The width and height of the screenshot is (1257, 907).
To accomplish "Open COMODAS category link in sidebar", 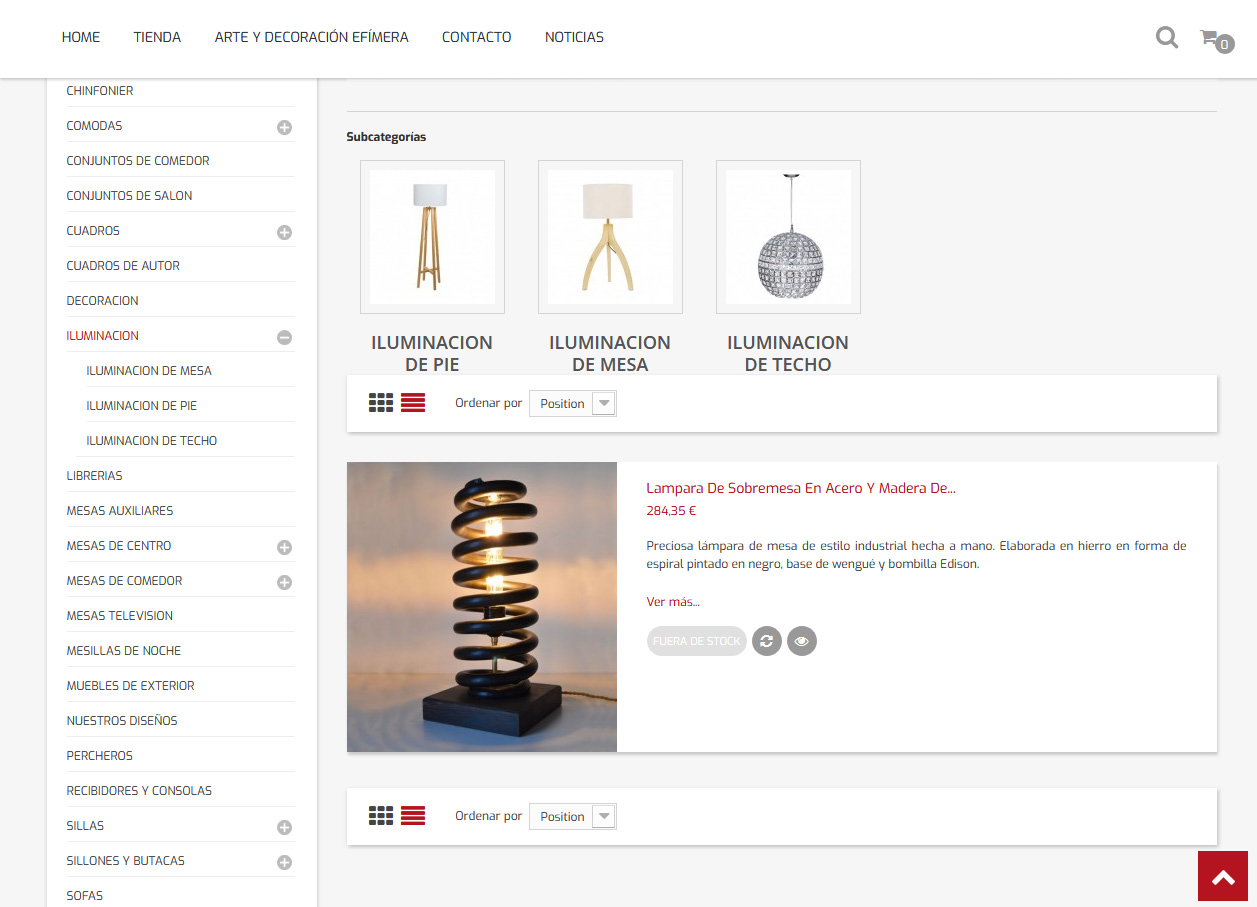I will point(94,126).
